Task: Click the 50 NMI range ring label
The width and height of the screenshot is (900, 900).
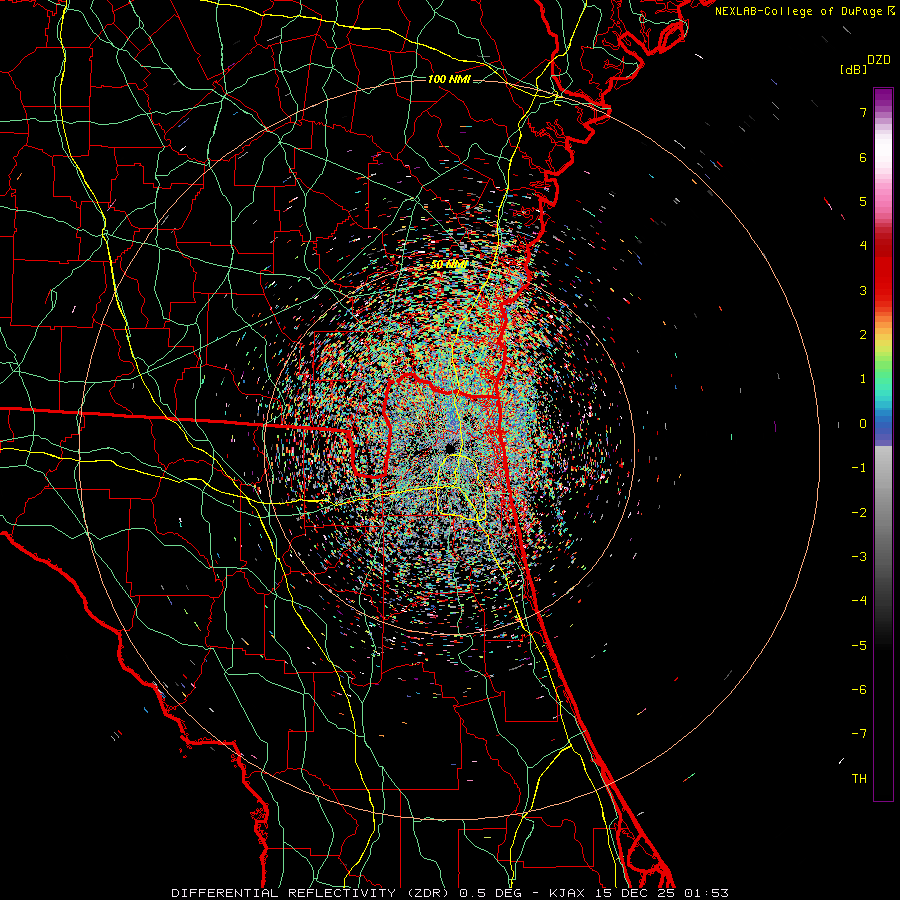Action: coord(449,265)
